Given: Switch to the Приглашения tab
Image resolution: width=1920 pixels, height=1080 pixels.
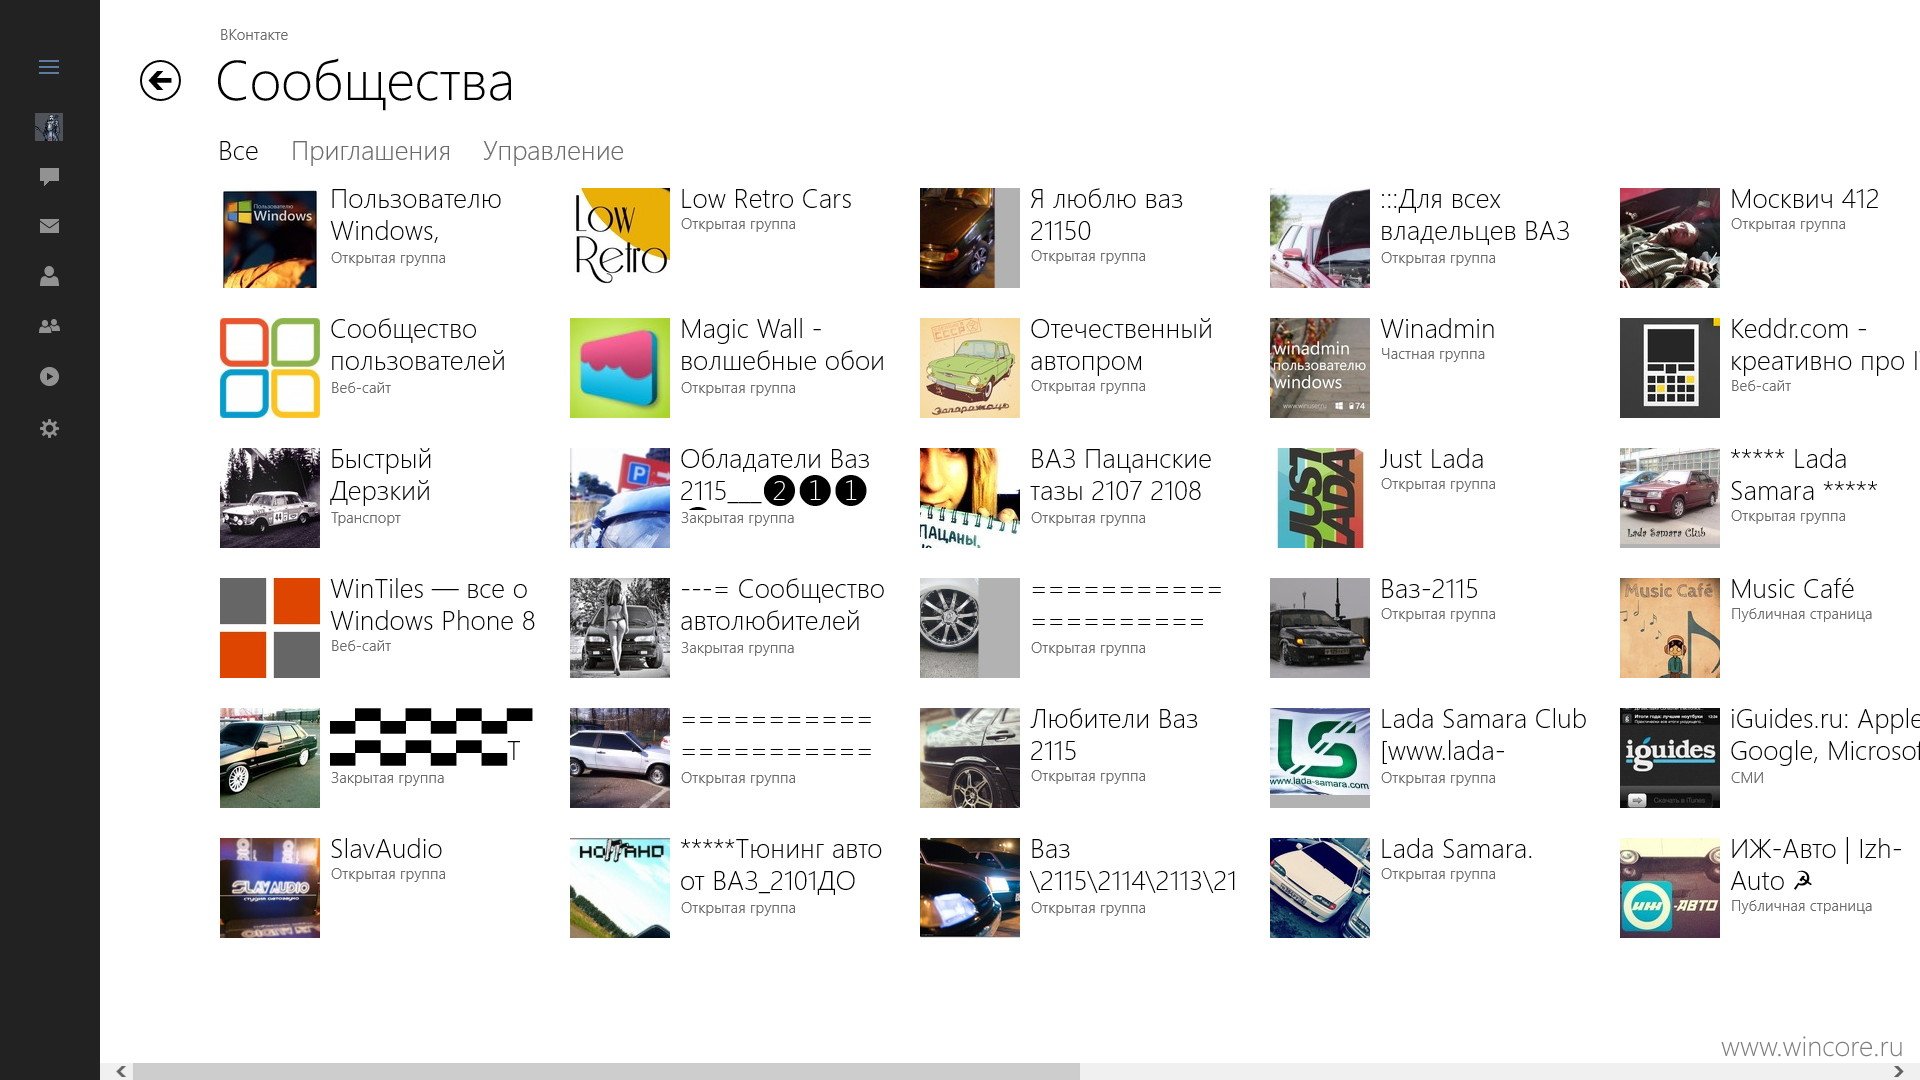Looking at the screenshot, I should coord(371,151).
